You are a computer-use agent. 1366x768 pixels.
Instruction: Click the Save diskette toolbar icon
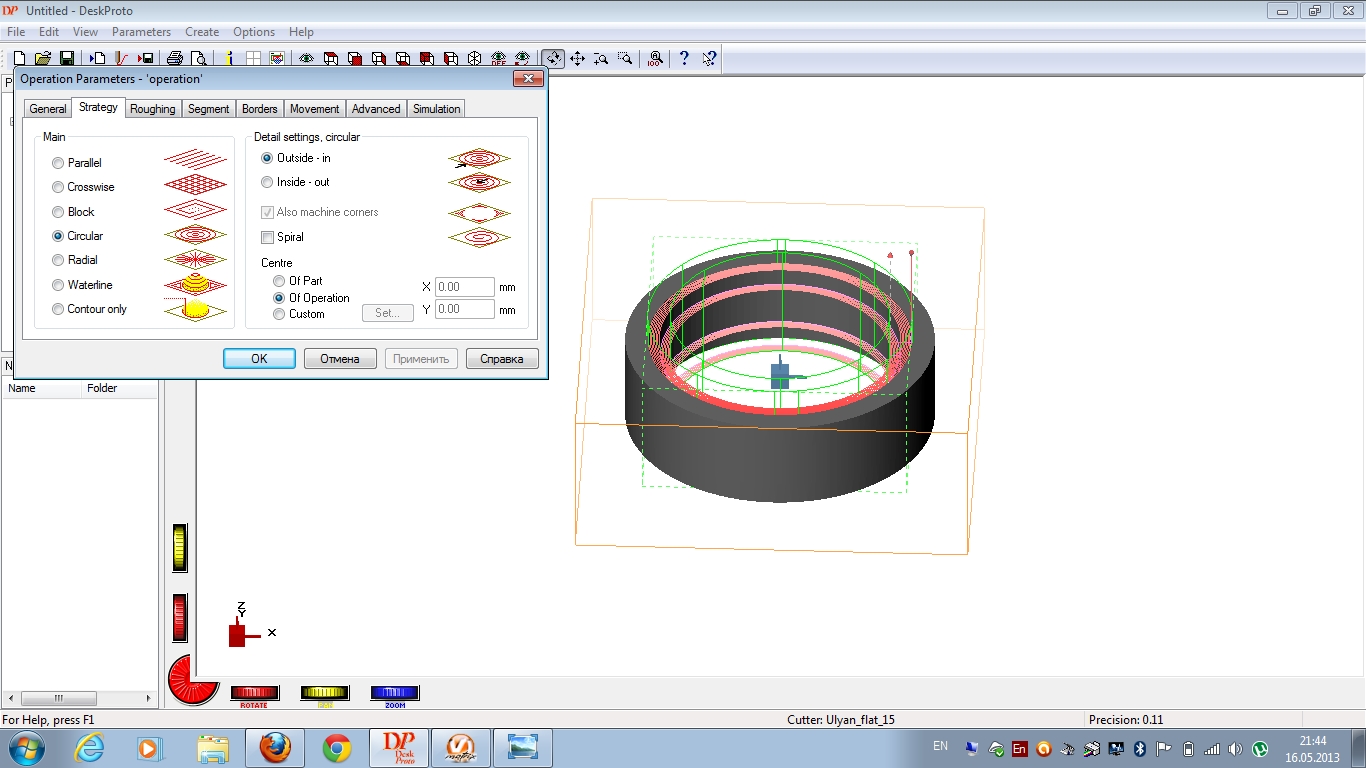(67, 59)
